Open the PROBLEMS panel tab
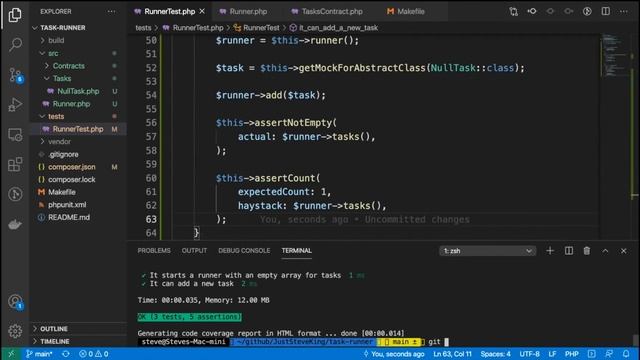640x360 pixels. 154,251
